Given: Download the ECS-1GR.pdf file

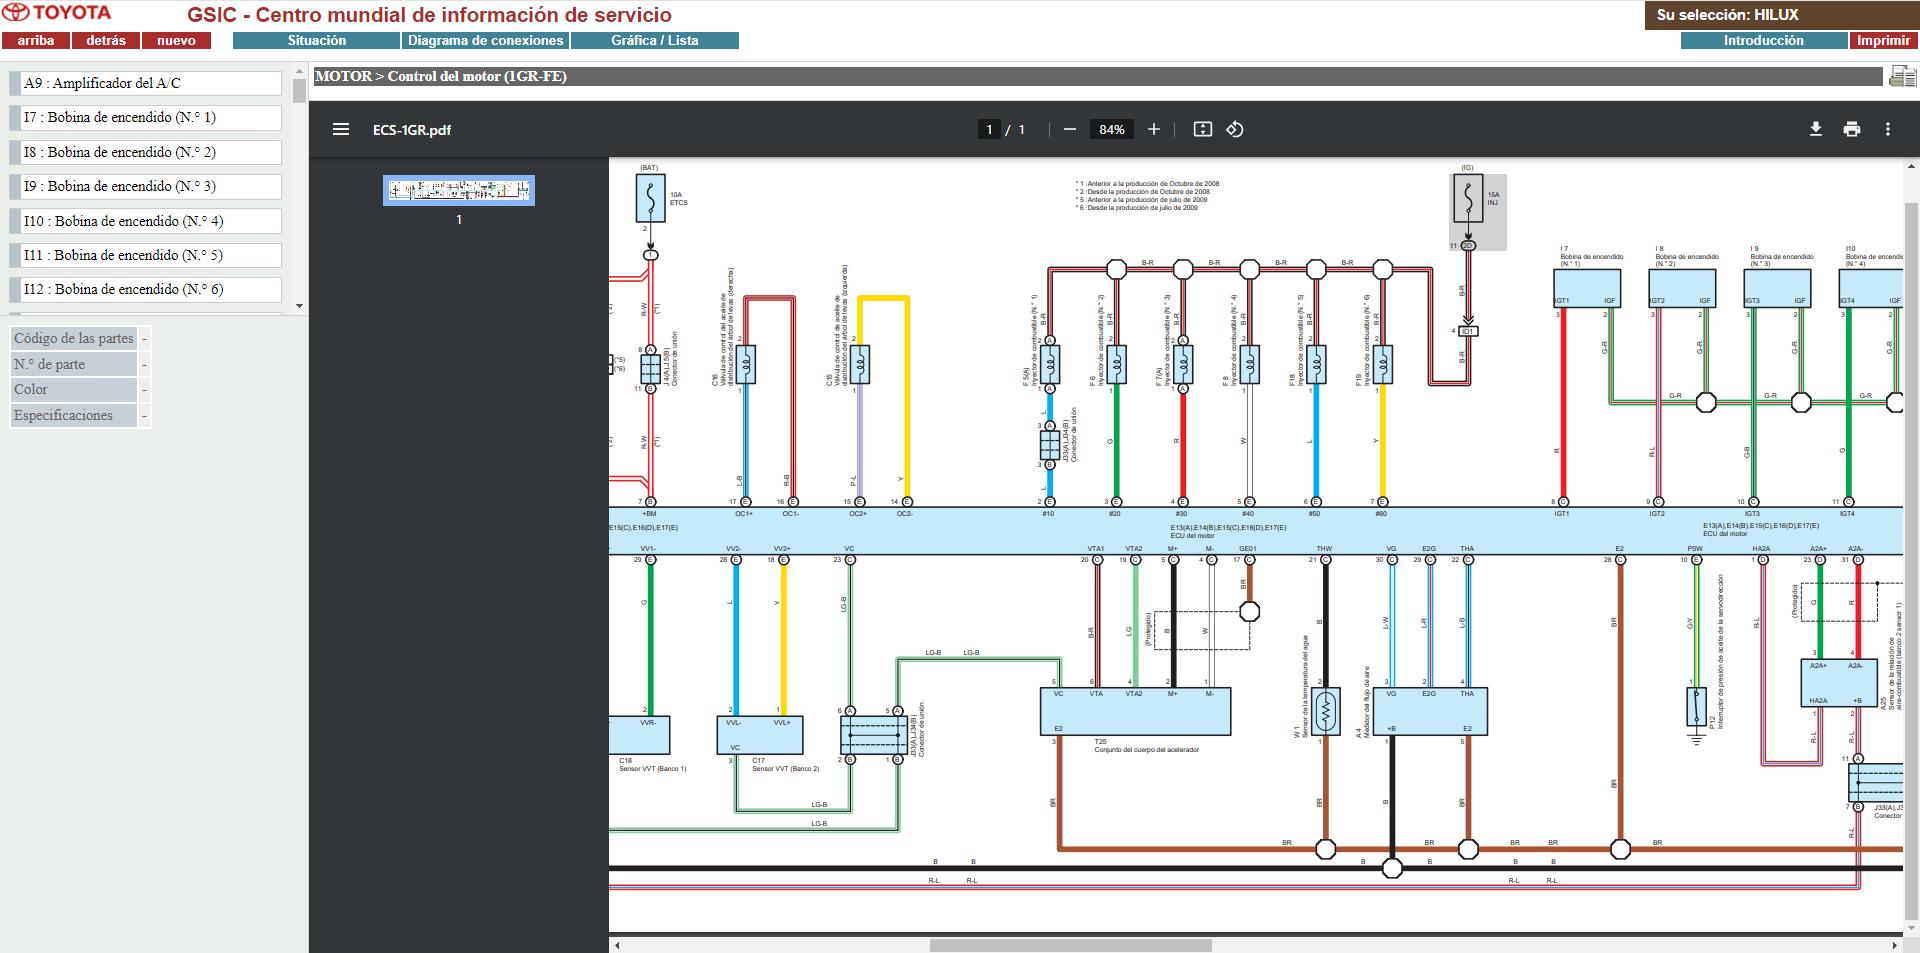Looking at the screenshot, I should 1816,129.
